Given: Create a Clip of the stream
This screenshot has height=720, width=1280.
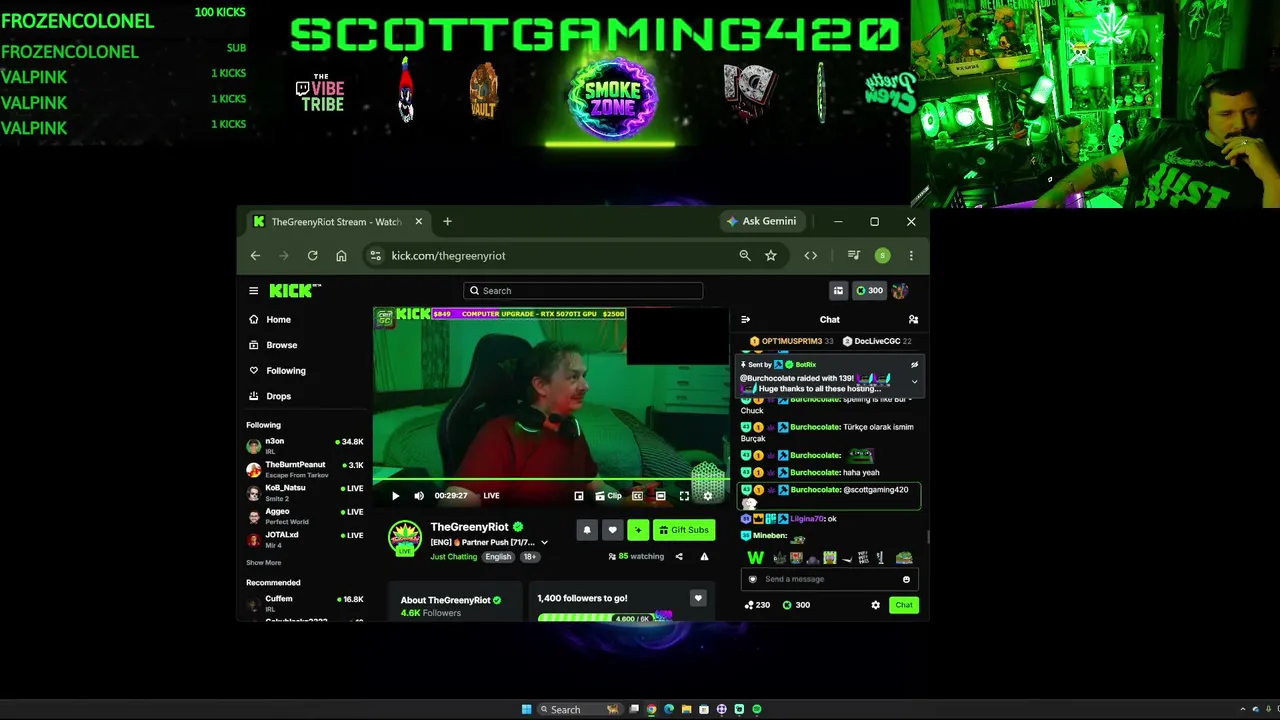Looking at the screenshot, I should click(608, 496).
